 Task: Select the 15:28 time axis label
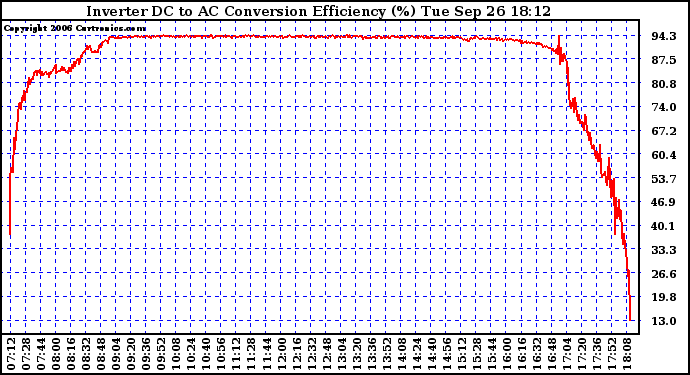point(476,354)
